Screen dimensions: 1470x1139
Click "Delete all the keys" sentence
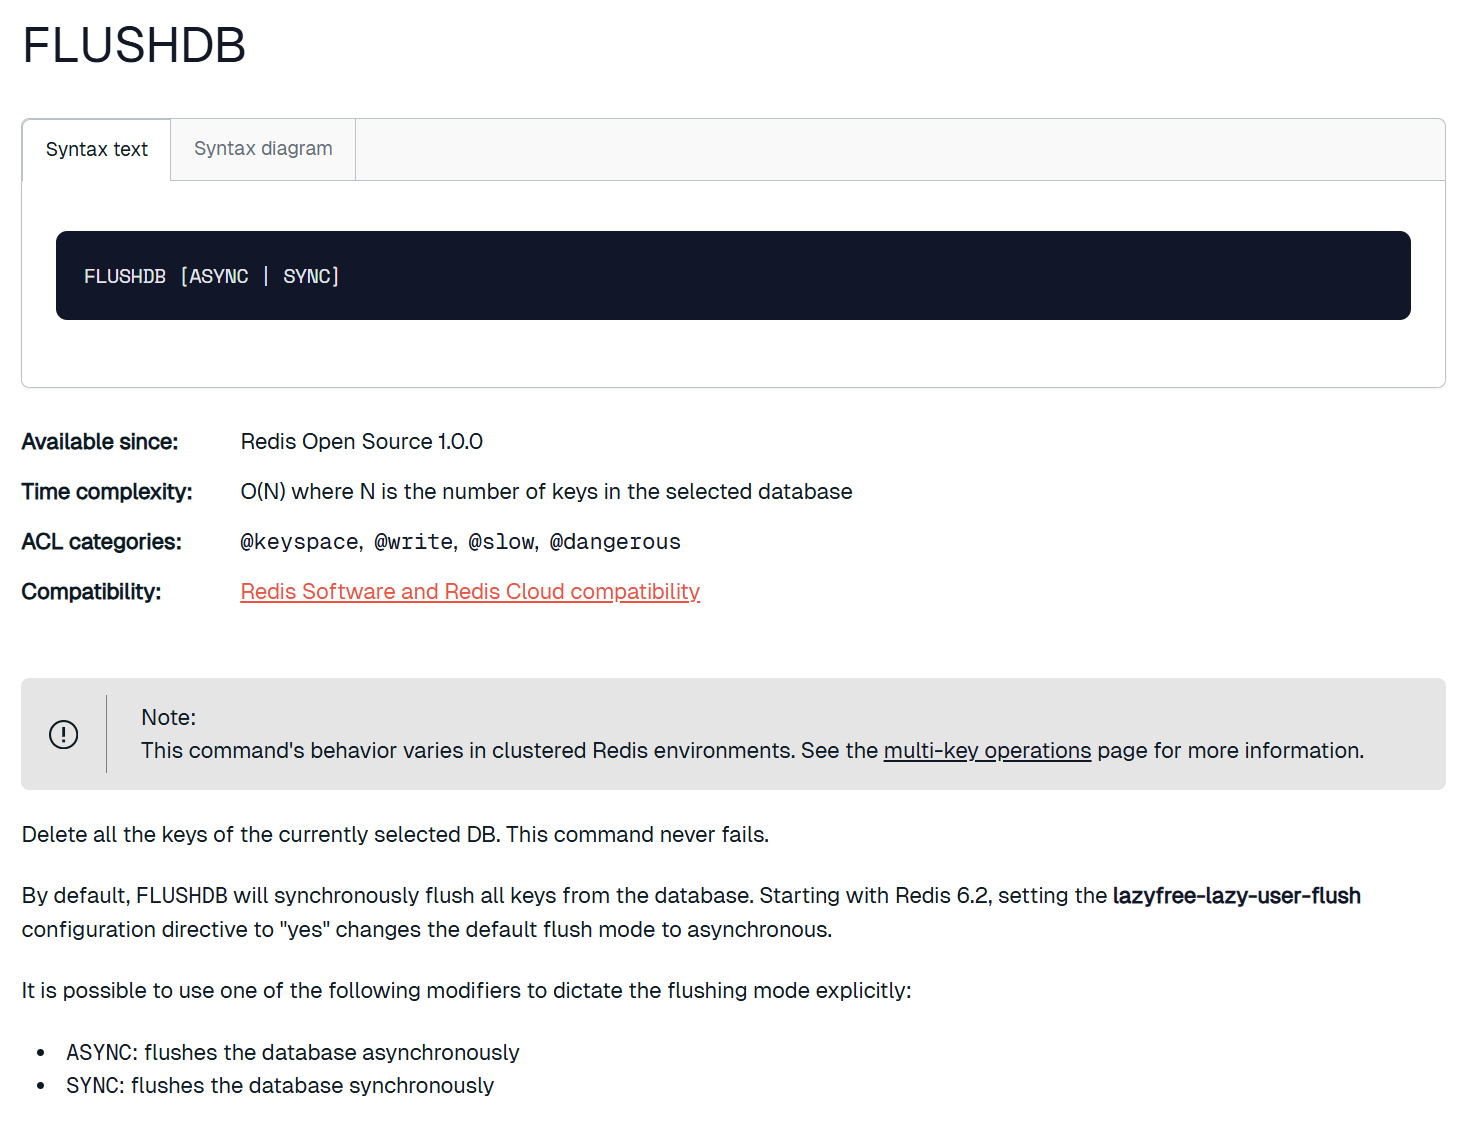395,835
